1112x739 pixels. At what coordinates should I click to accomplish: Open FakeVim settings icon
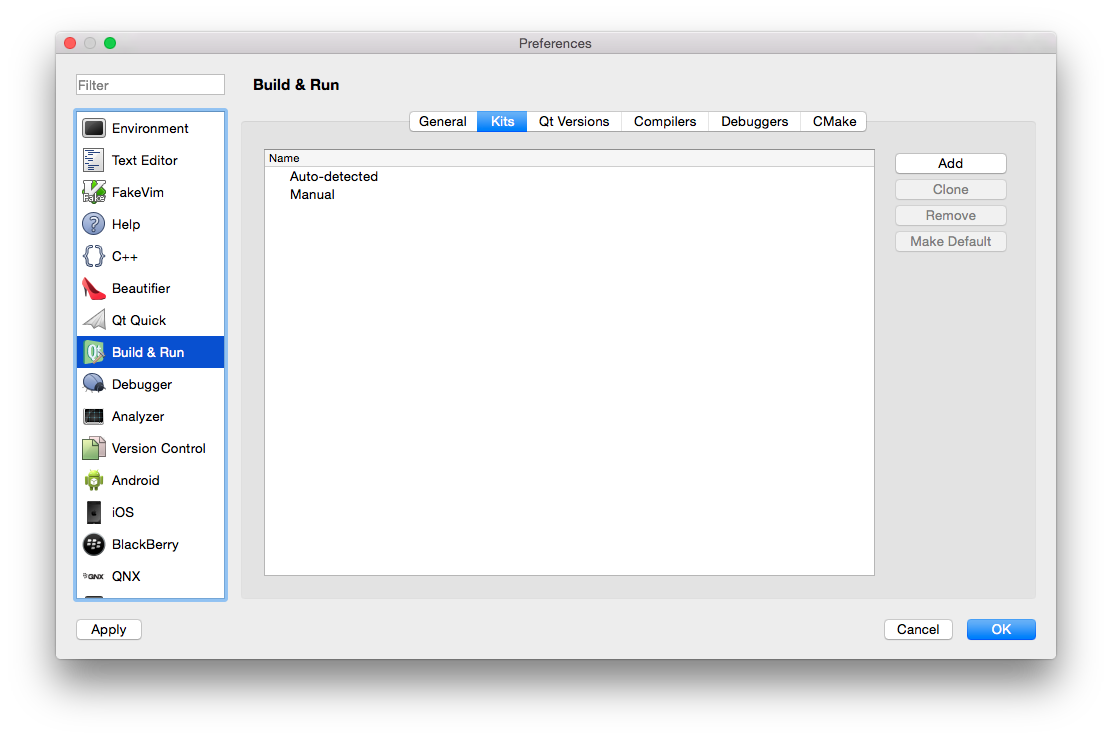tap(94, 192)
